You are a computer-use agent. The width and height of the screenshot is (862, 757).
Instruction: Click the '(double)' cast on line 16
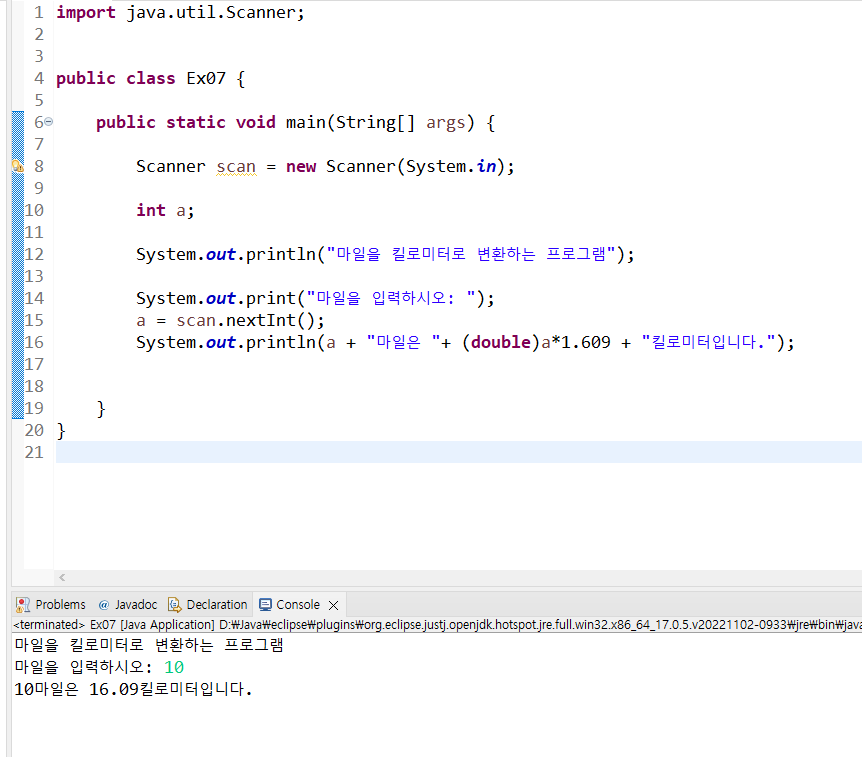pyautogui.click(x=501, y=342)
